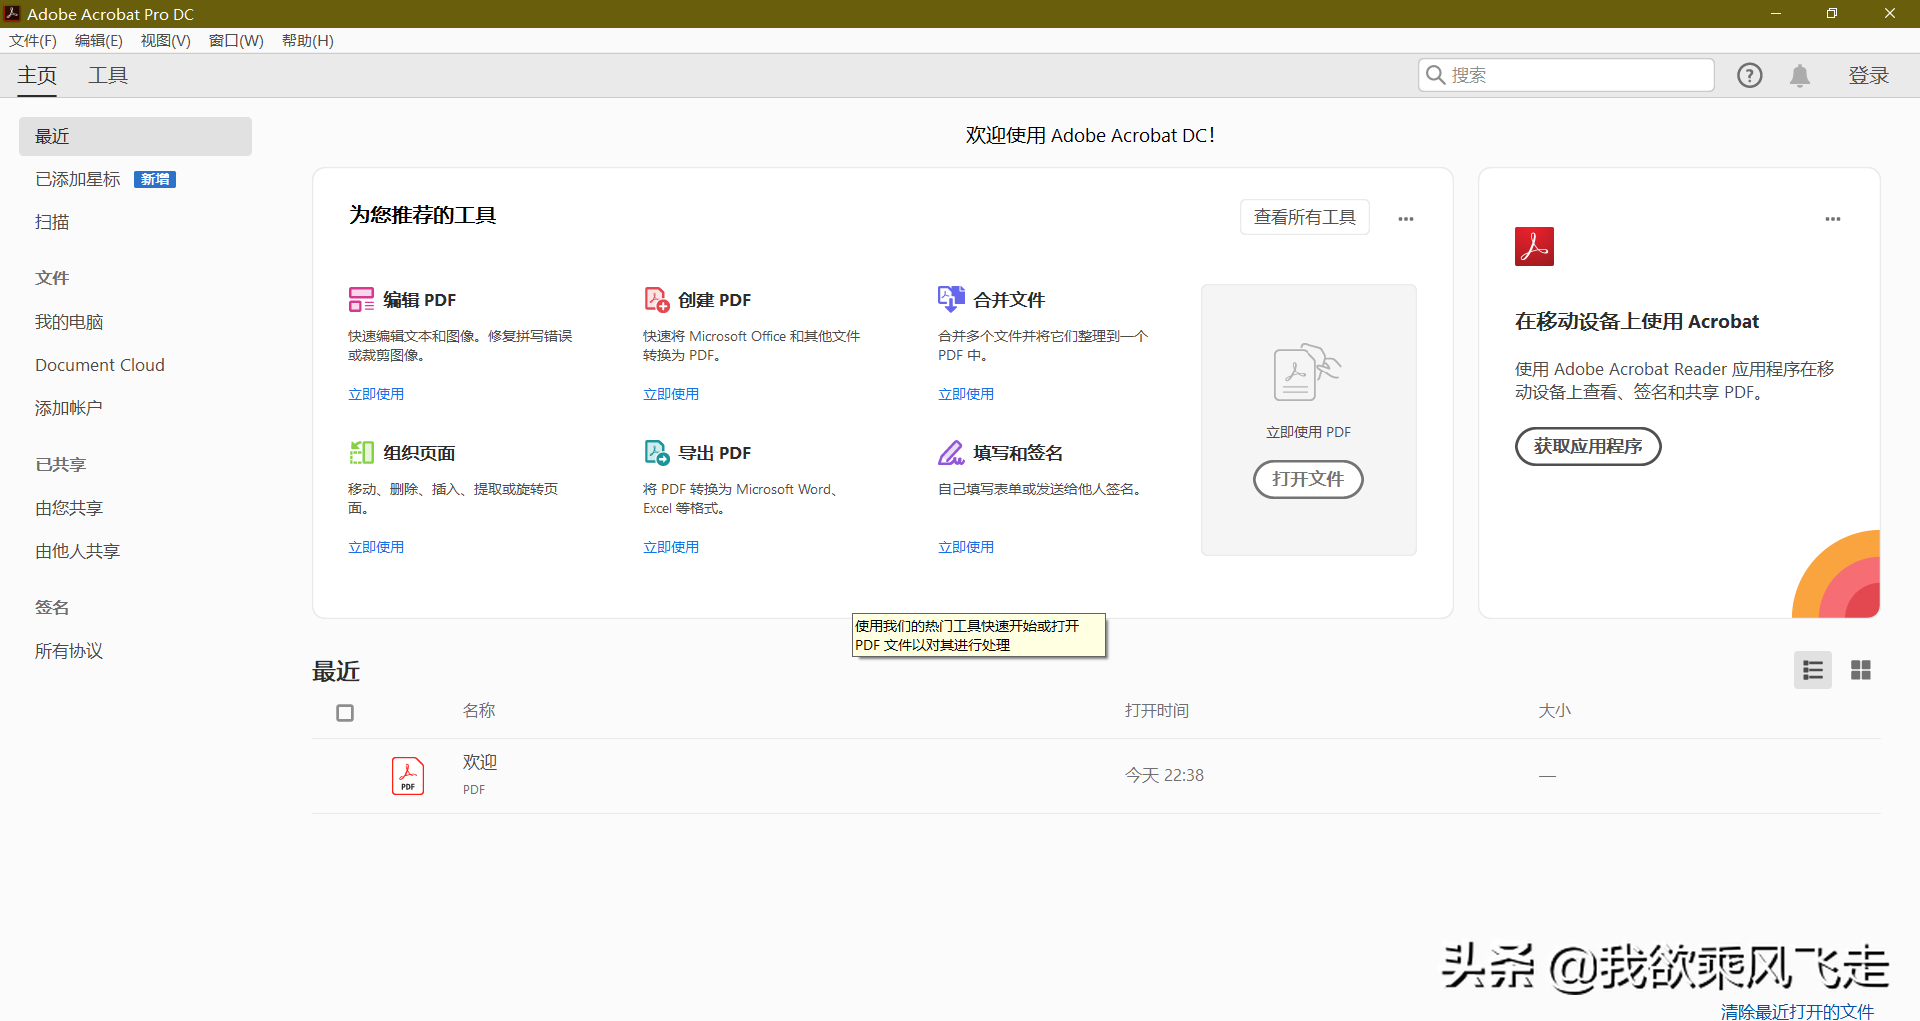Click 立即使用 under 创建 PDF
This screenshot has height=1021, width=1920.
coord(671,394)
